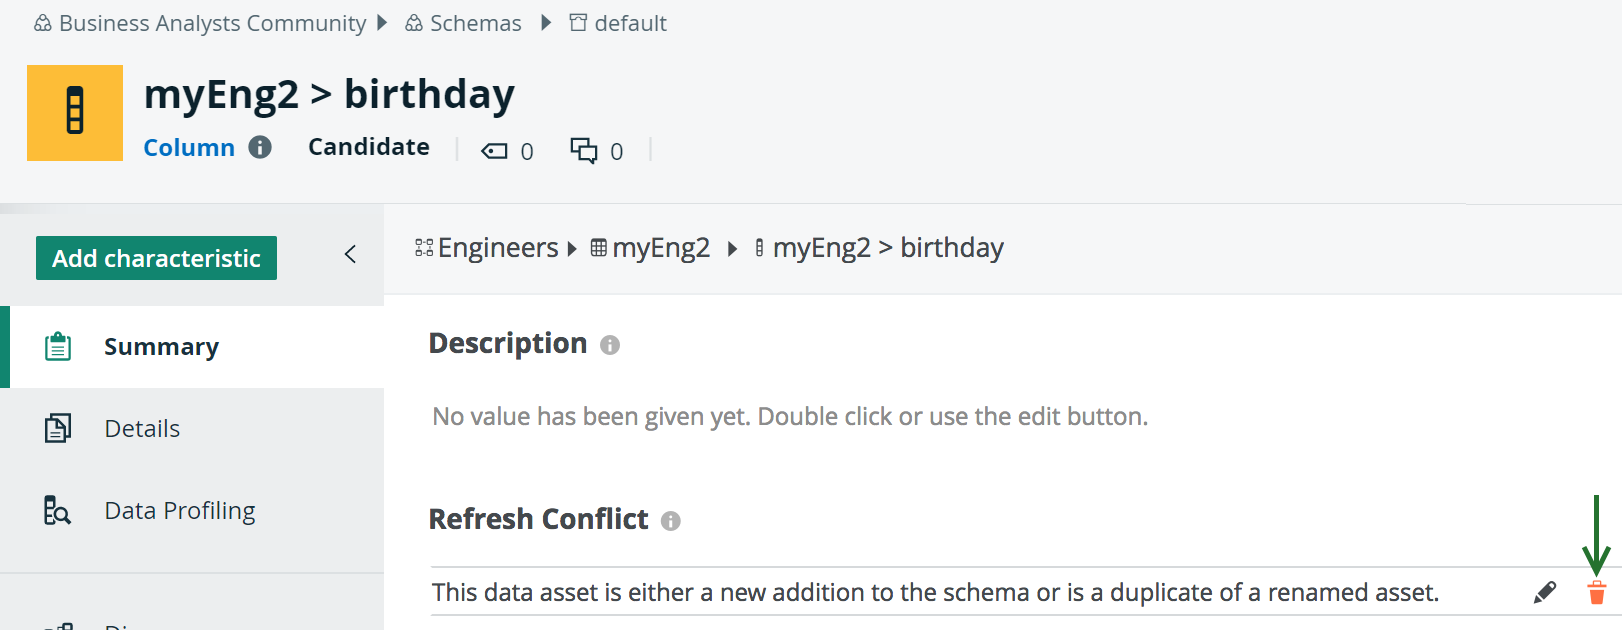Viewport: 1622px width, 630px height.
Task: Go to Business Analysts Community breadcrumb
Action: click(212, 23)
